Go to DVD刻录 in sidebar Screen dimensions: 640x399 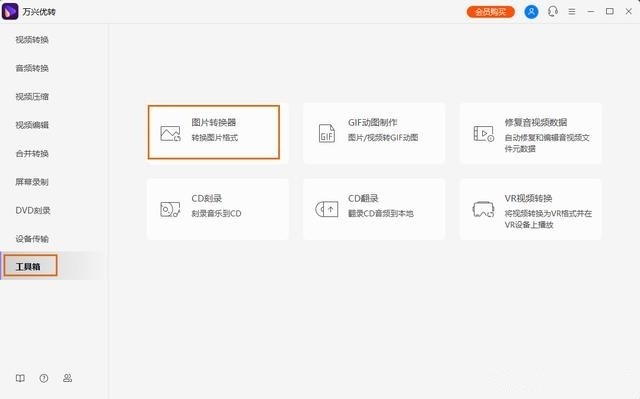pos(33,211)
